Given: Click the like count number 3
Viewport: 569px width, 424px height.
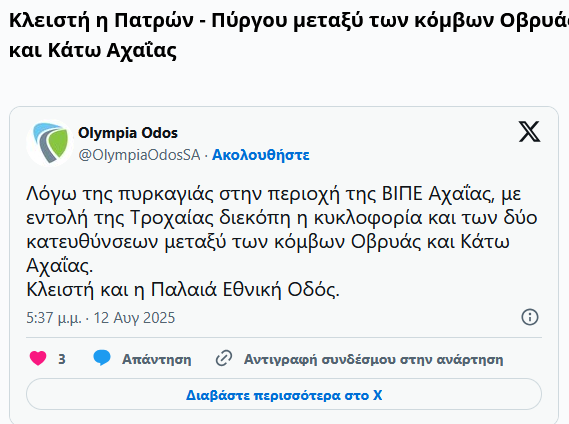Looking at the screenshot, I should [x=62, y=359].
